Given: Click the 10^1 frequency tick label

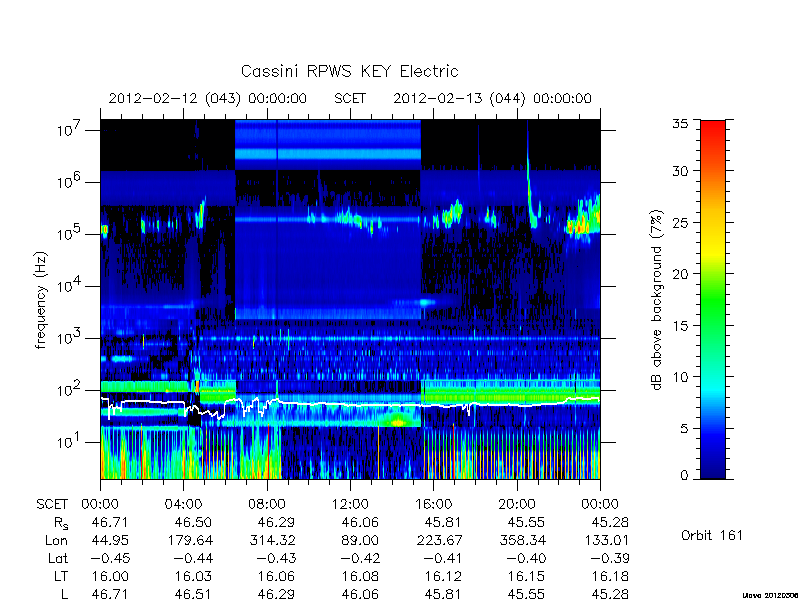Looking at the screenshot, I should tap(70, 442).
